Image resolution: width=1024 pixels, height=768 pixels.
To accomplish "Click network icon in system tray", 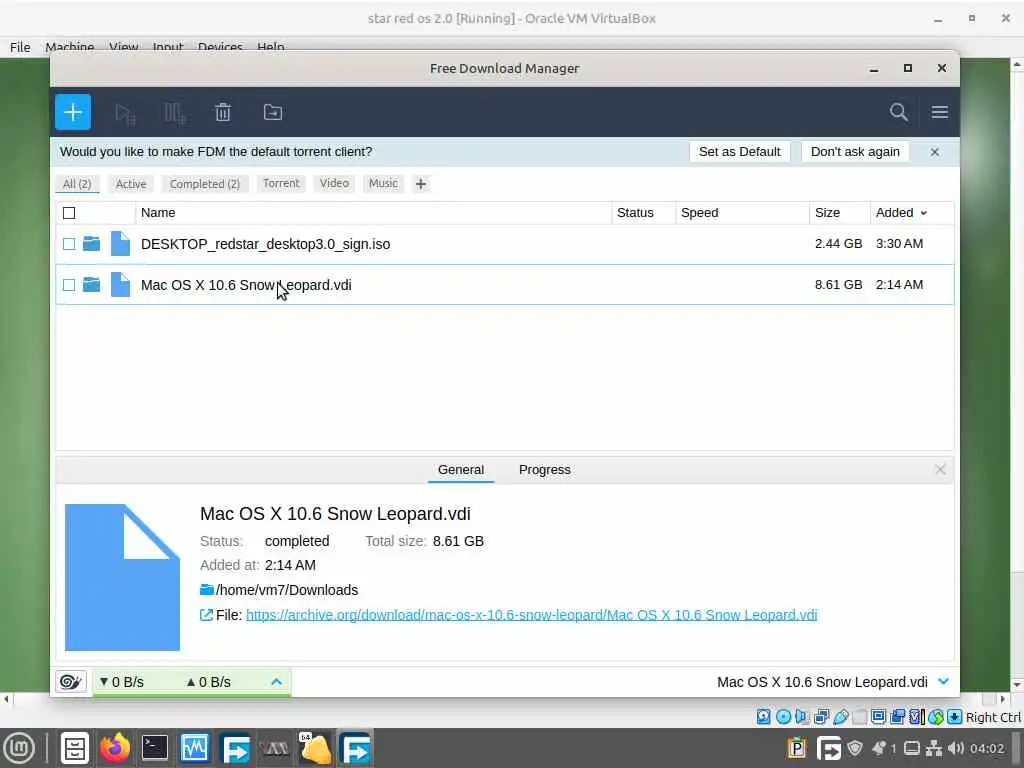I will (935, 748).
